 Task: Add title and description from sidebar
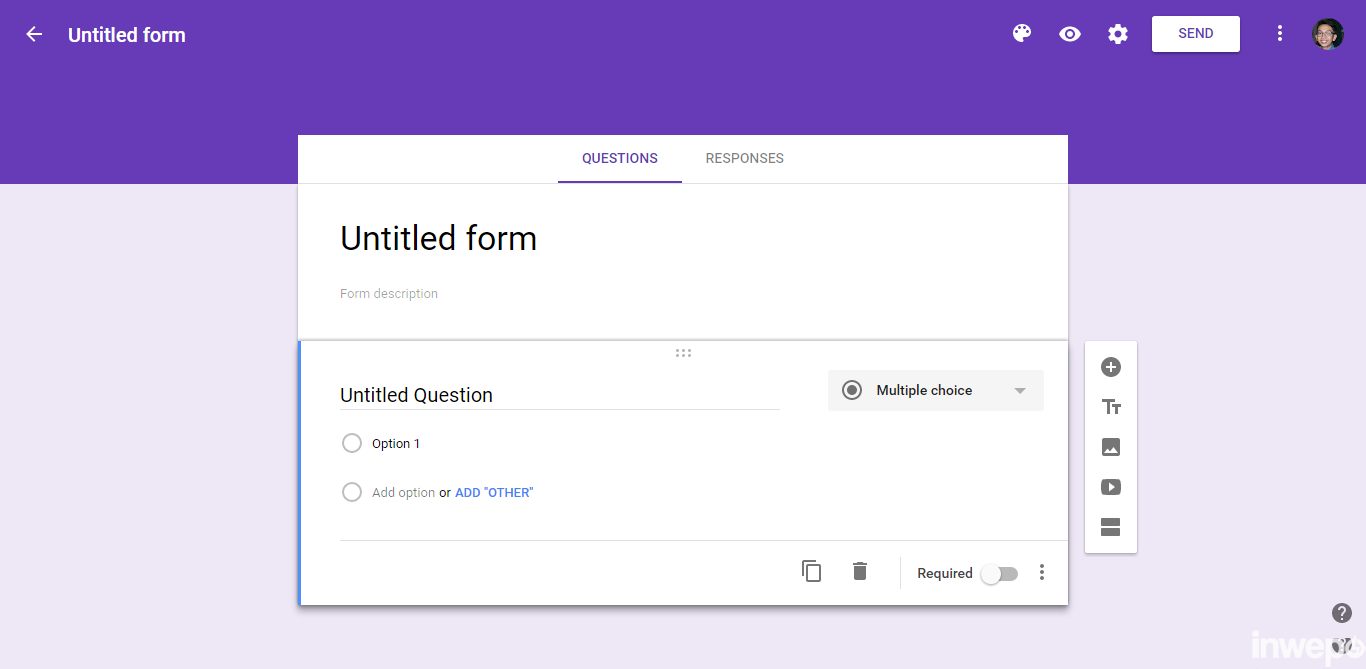tap(1111, 407)
